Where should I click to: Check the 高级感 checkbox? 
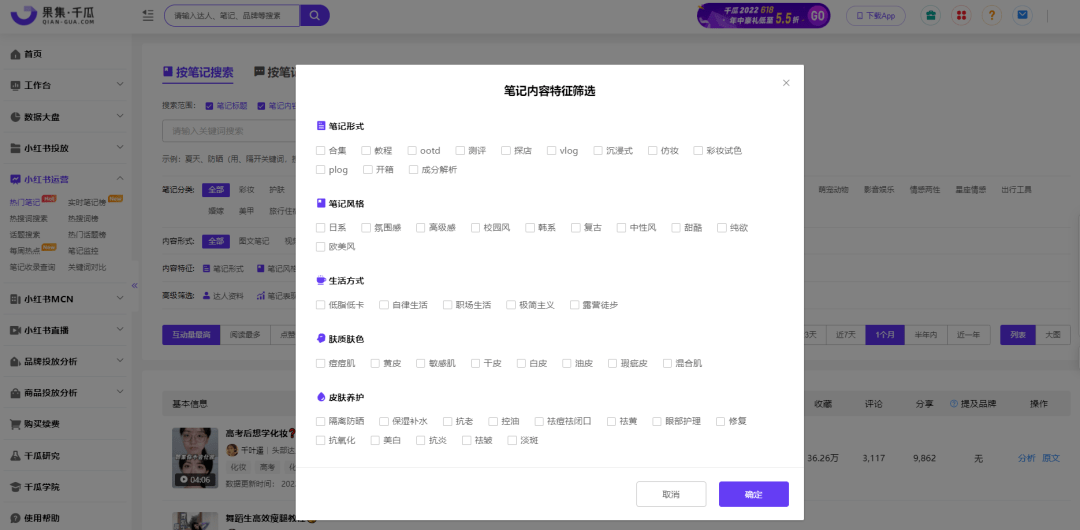click(420, 227)
